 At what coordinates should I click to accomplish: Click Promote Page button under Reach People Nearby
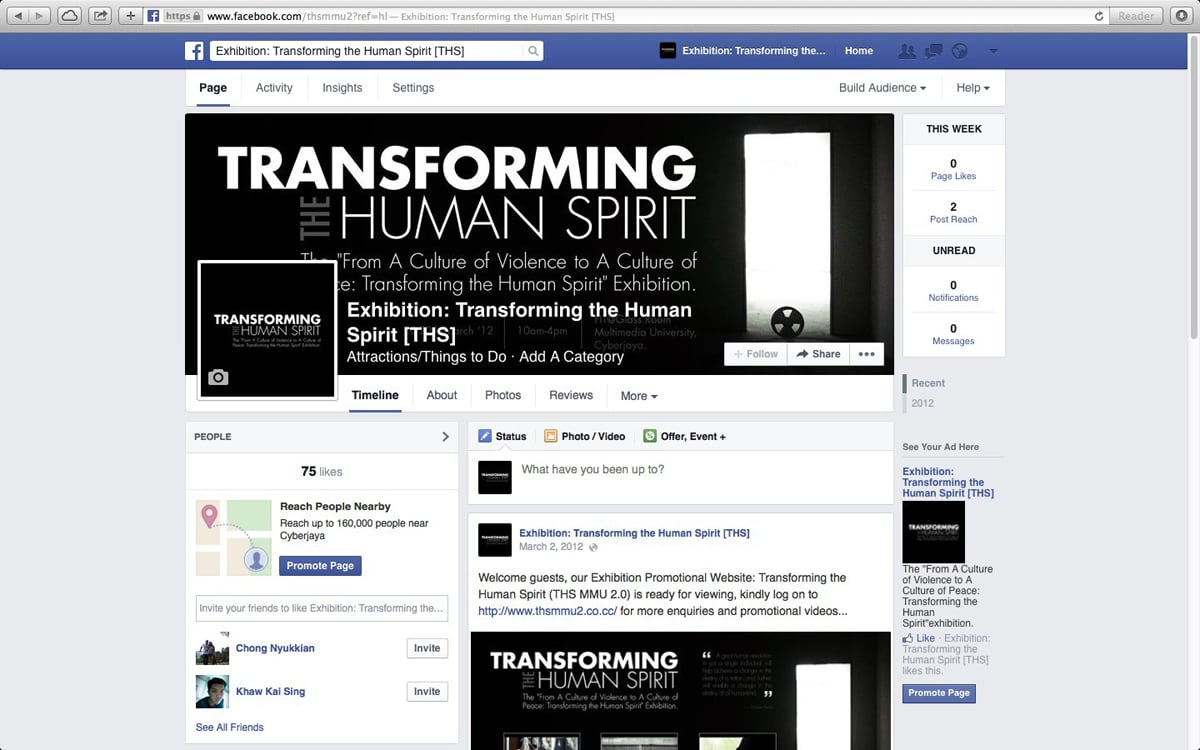click(x=320, y=566)
